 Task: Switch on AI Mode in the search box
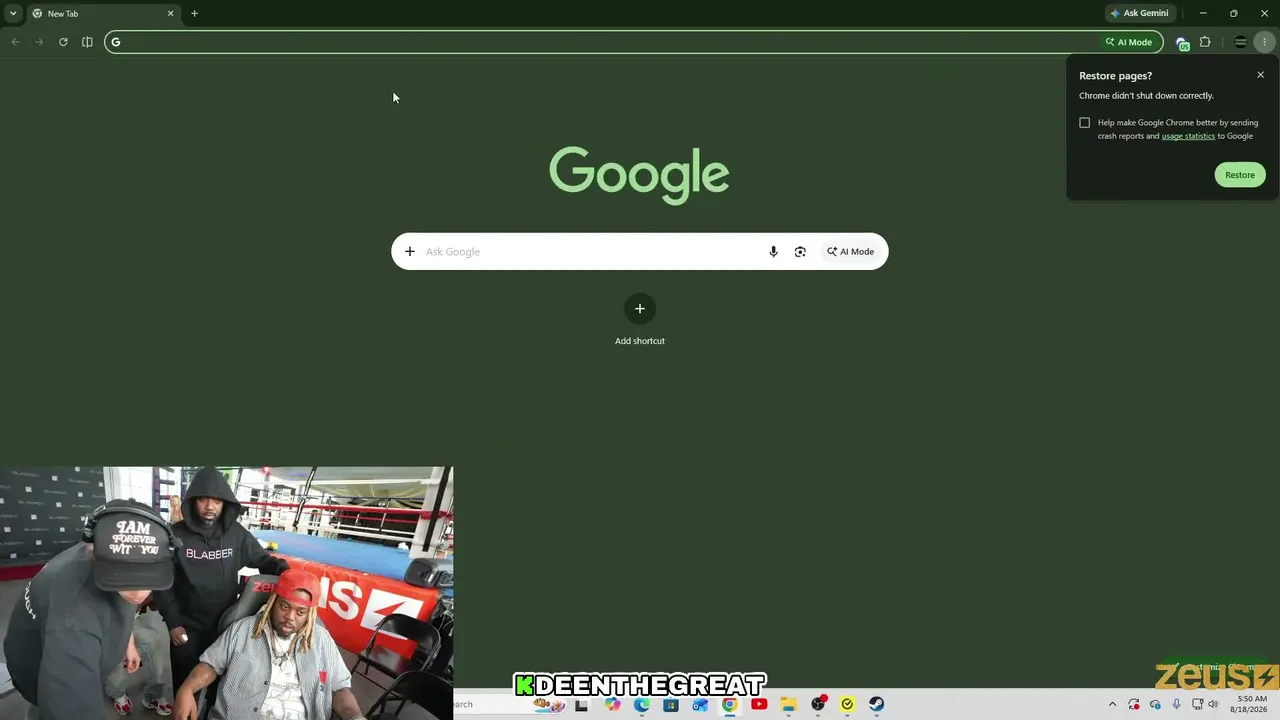click(850, 252)
